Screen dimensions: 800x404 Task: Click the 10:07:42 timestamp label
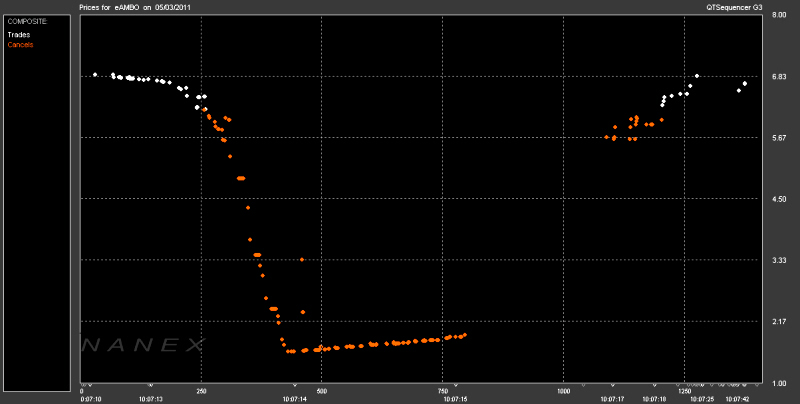736,398
